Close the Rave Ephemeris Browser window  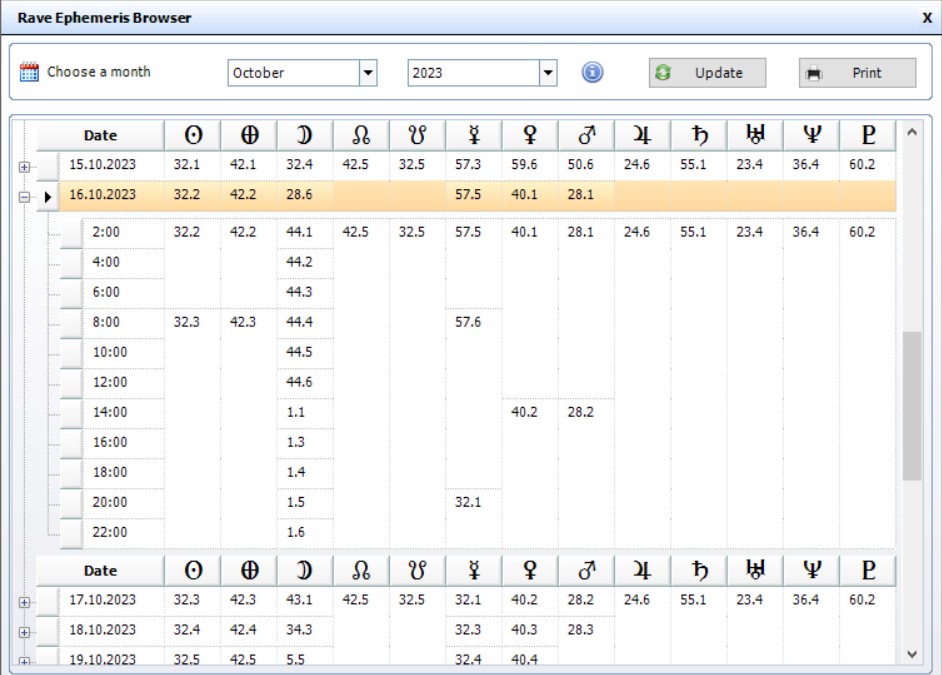click(x=926, y=18)
